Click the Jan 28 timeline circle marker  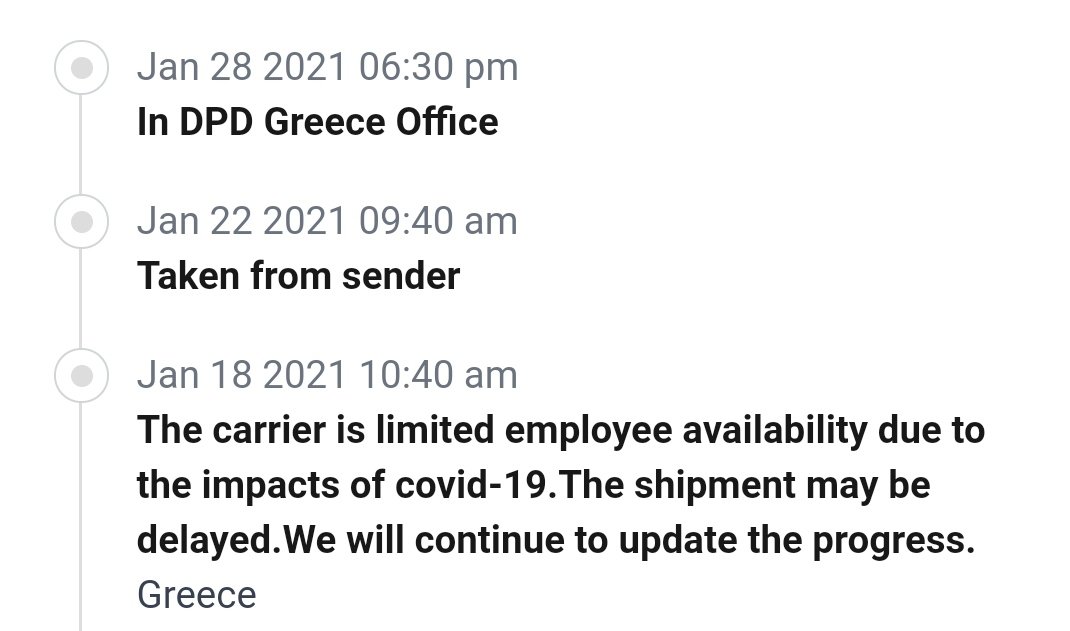(81, 68)
